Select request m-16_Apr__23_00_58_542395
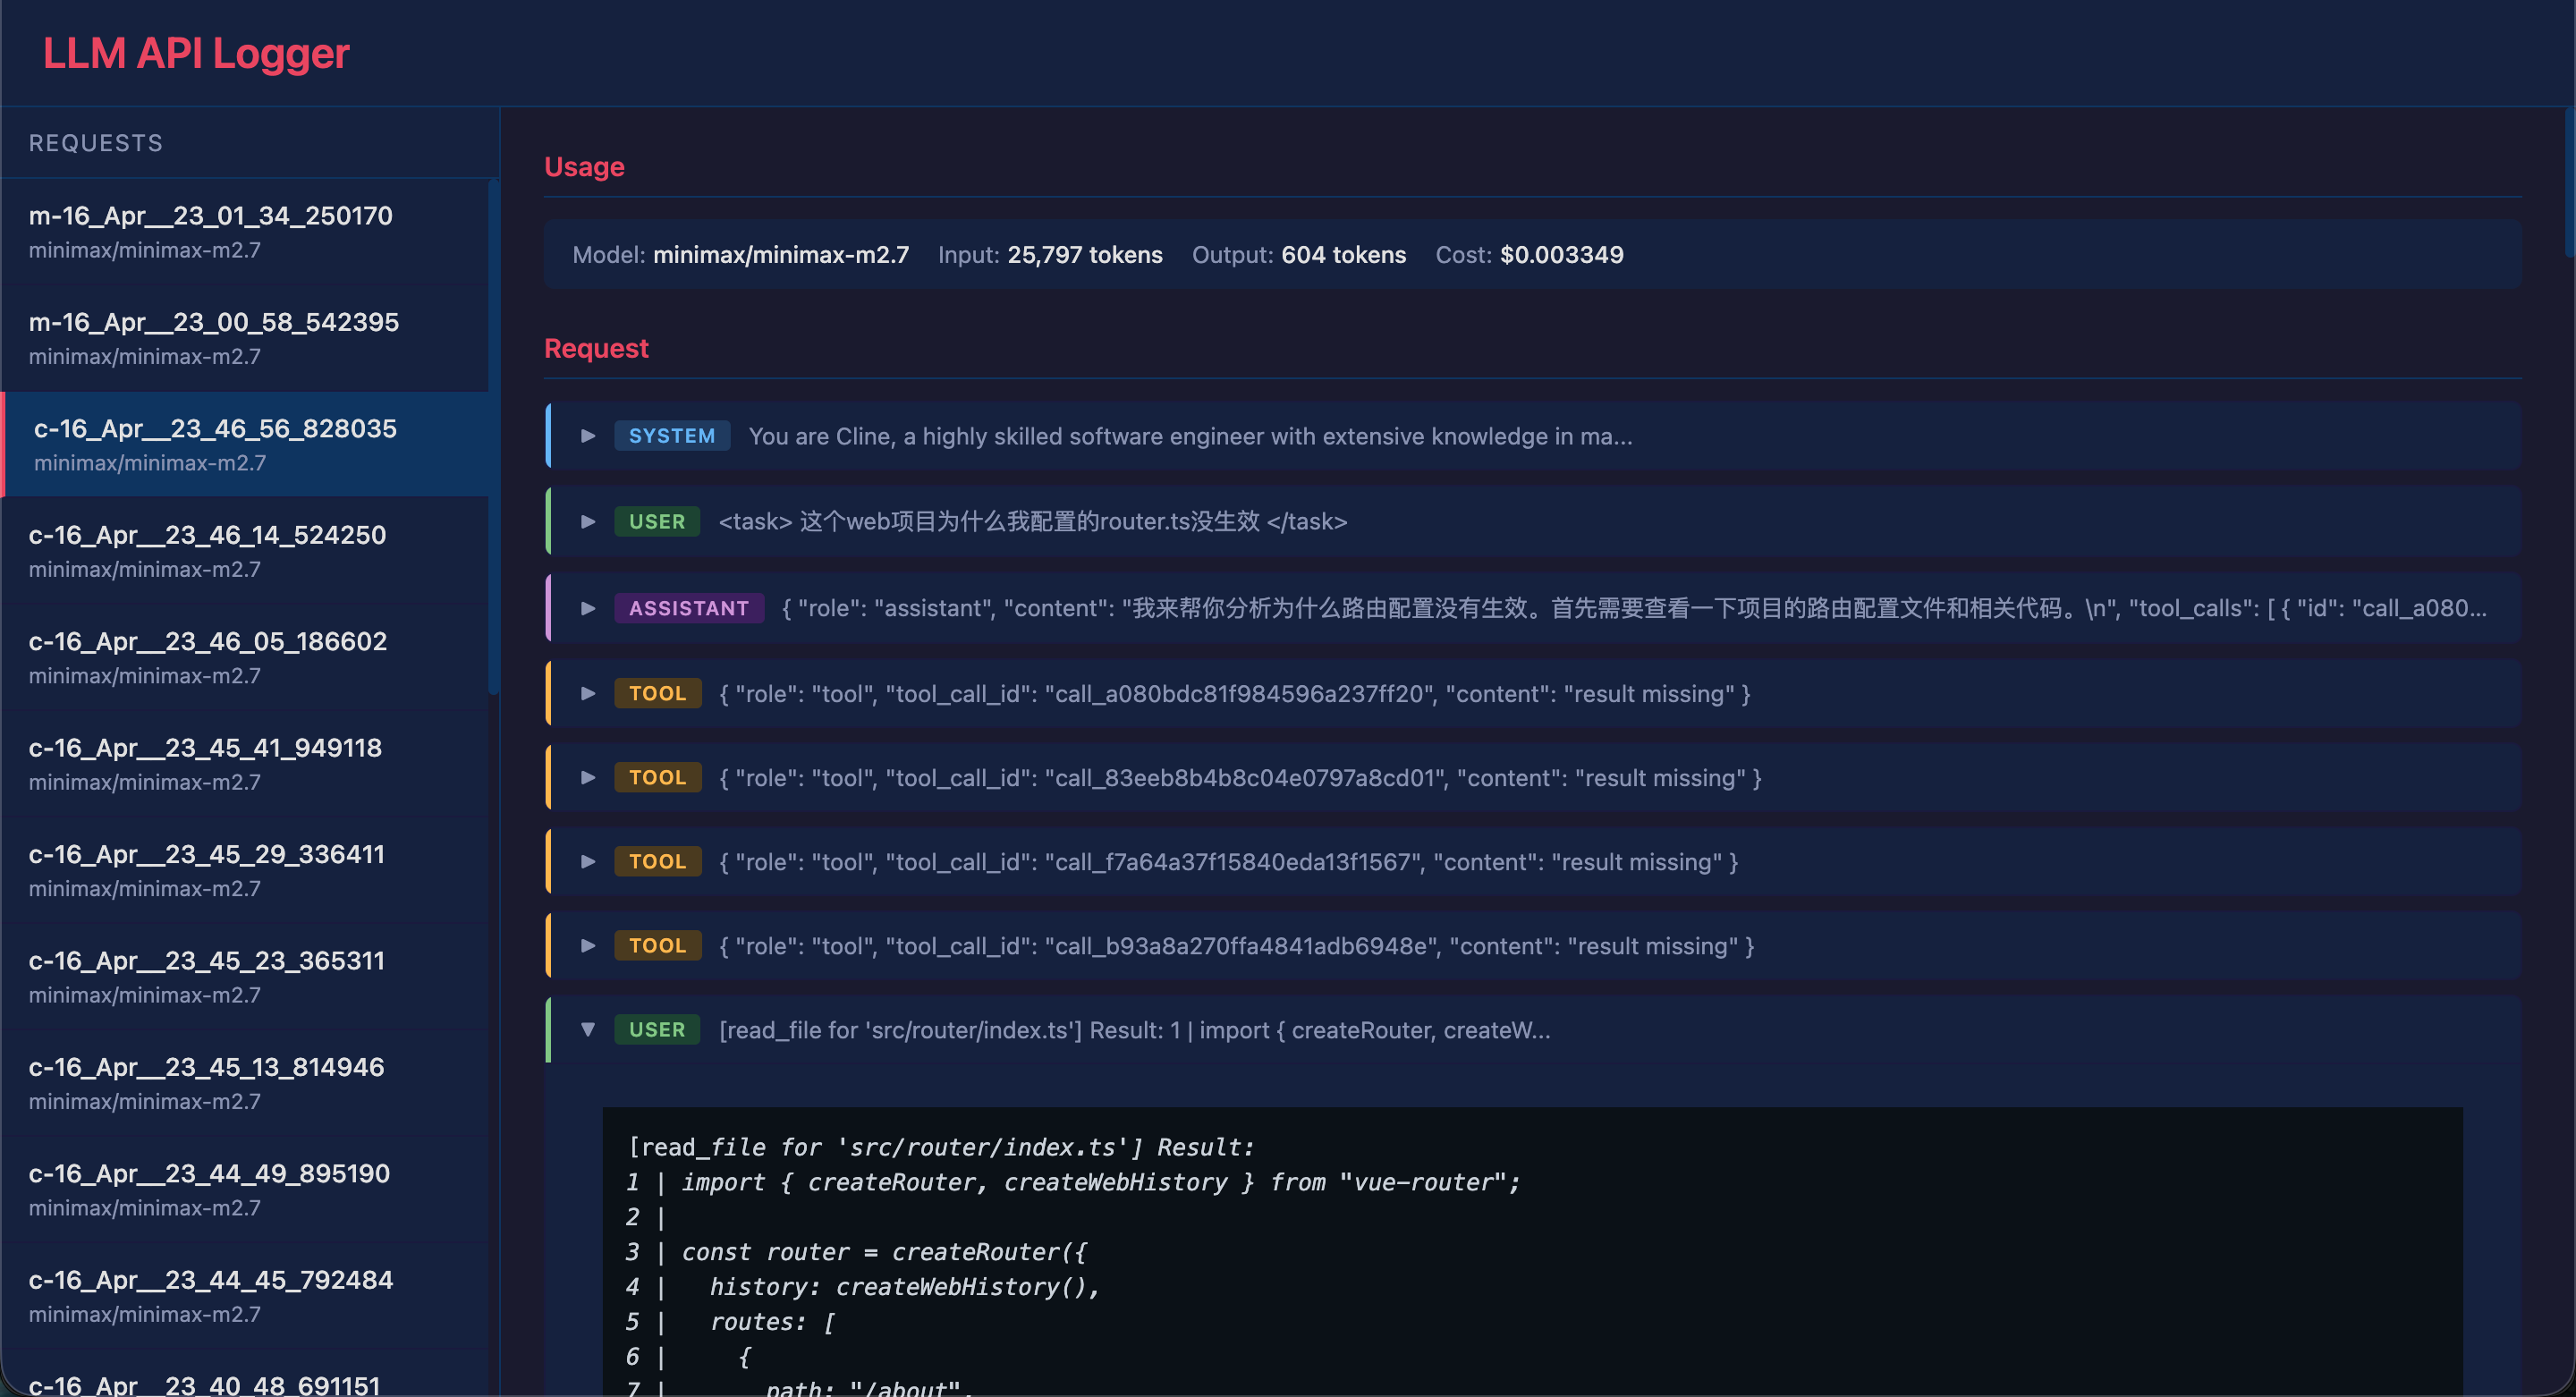Screen dimensions: 2576x1397 coord(214,337)
